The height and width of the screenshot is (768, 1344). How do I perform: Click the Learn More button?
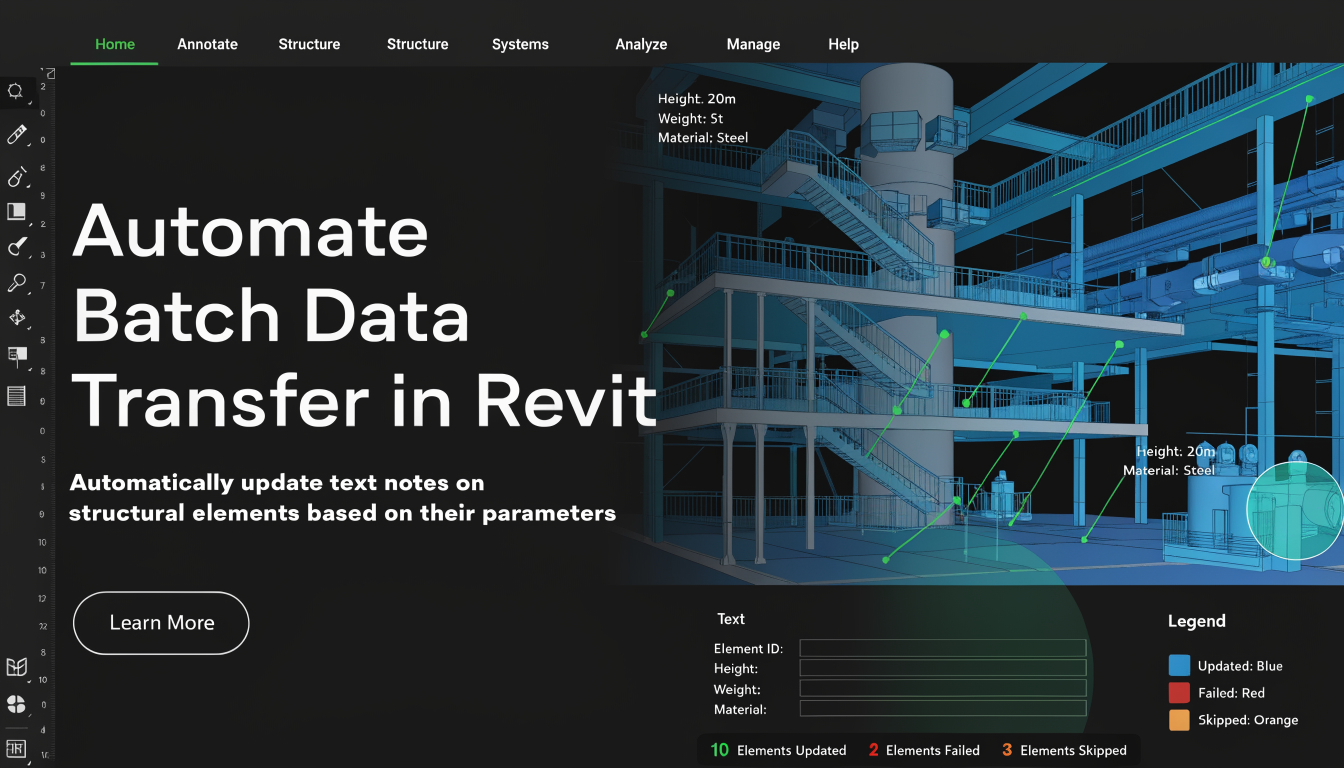[161, 623]
